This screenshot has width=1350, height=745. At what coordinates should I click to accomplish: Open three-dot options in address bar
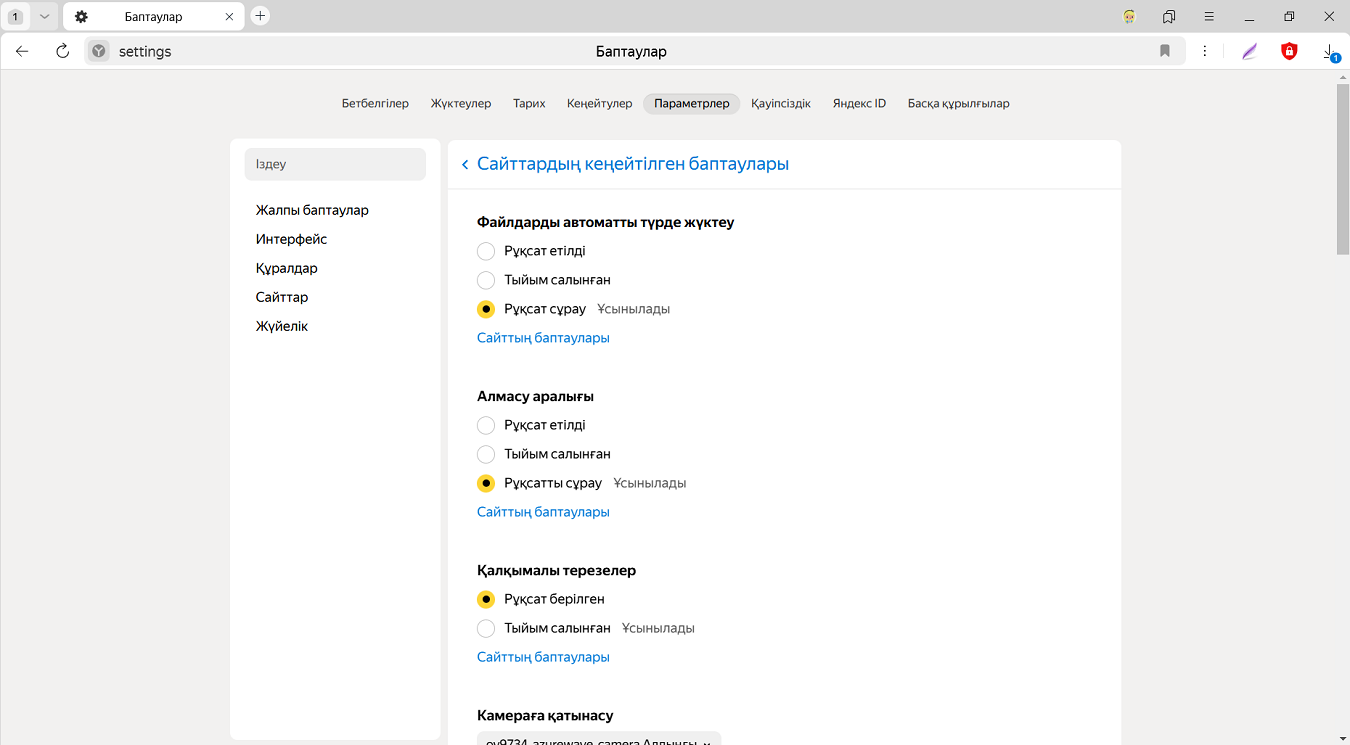click(1205, 51)
